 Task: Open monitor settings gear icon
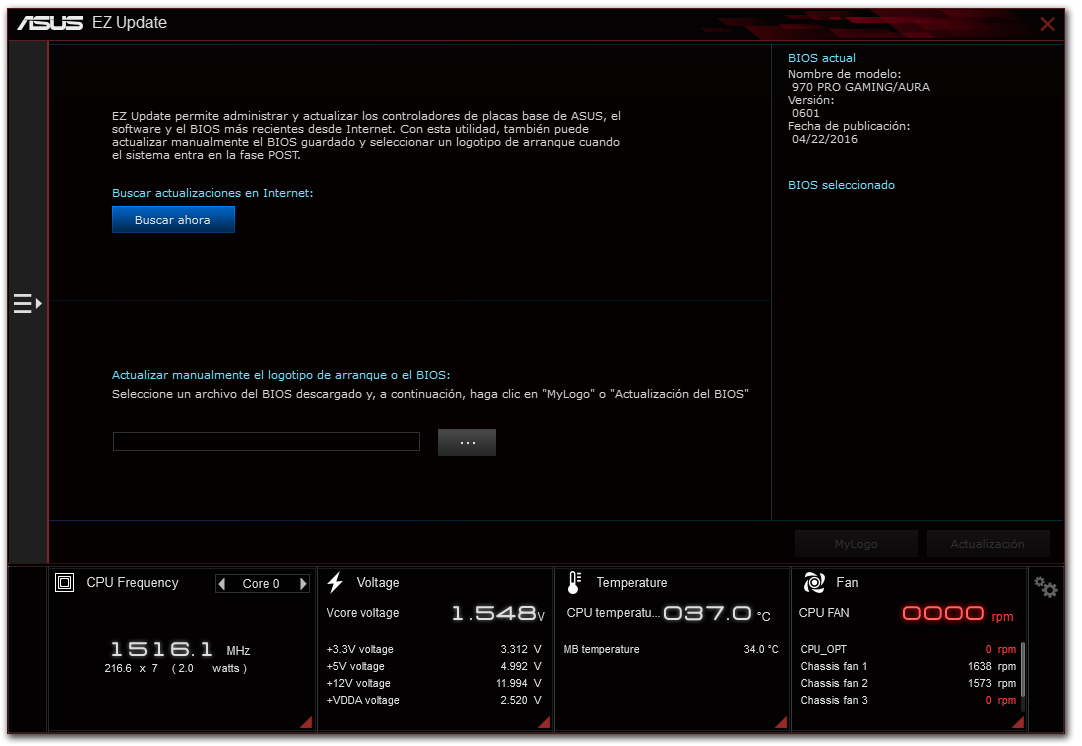[x=1045, y=587]
